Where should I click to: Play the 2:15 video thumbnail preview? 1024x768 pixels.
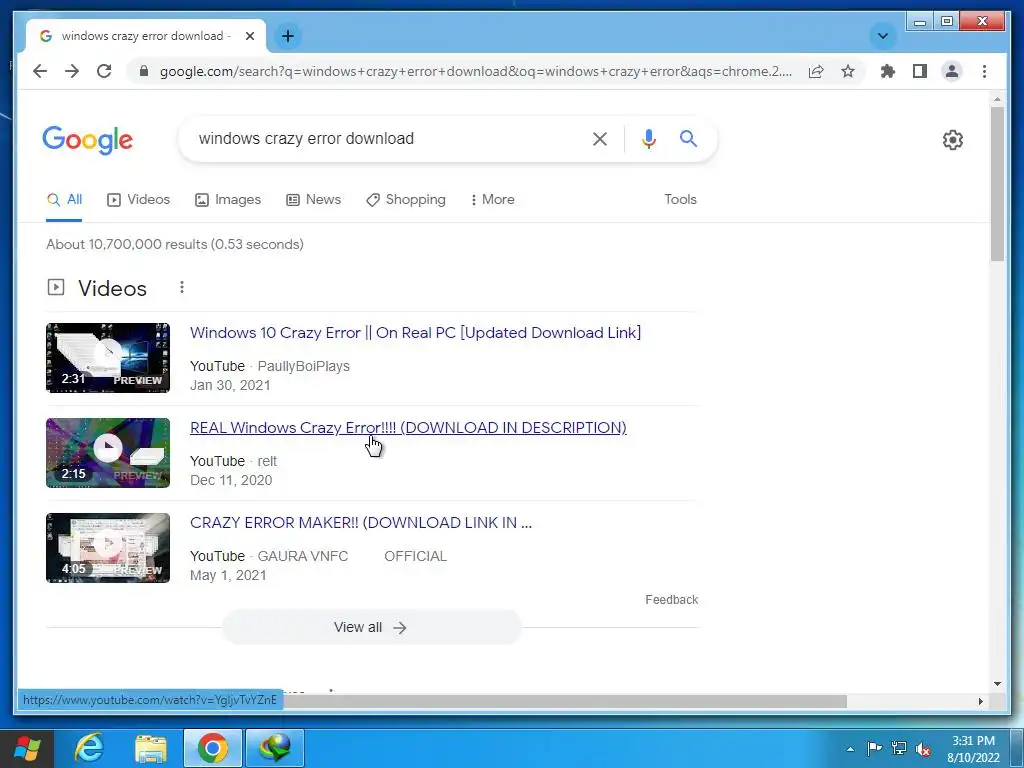[x=108, y=453]
